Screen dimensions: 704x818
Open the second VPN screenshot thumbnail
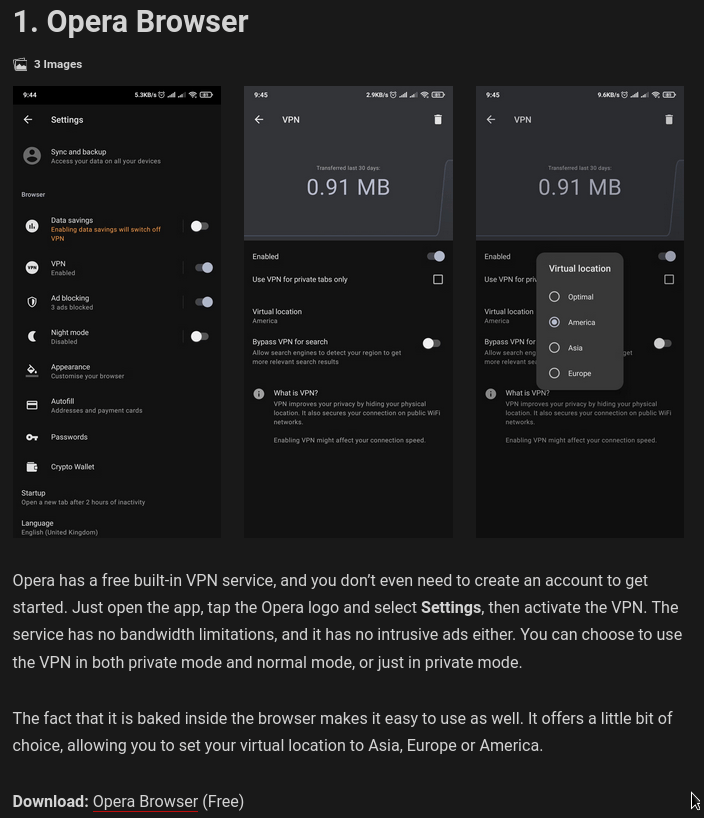point(349,312)
